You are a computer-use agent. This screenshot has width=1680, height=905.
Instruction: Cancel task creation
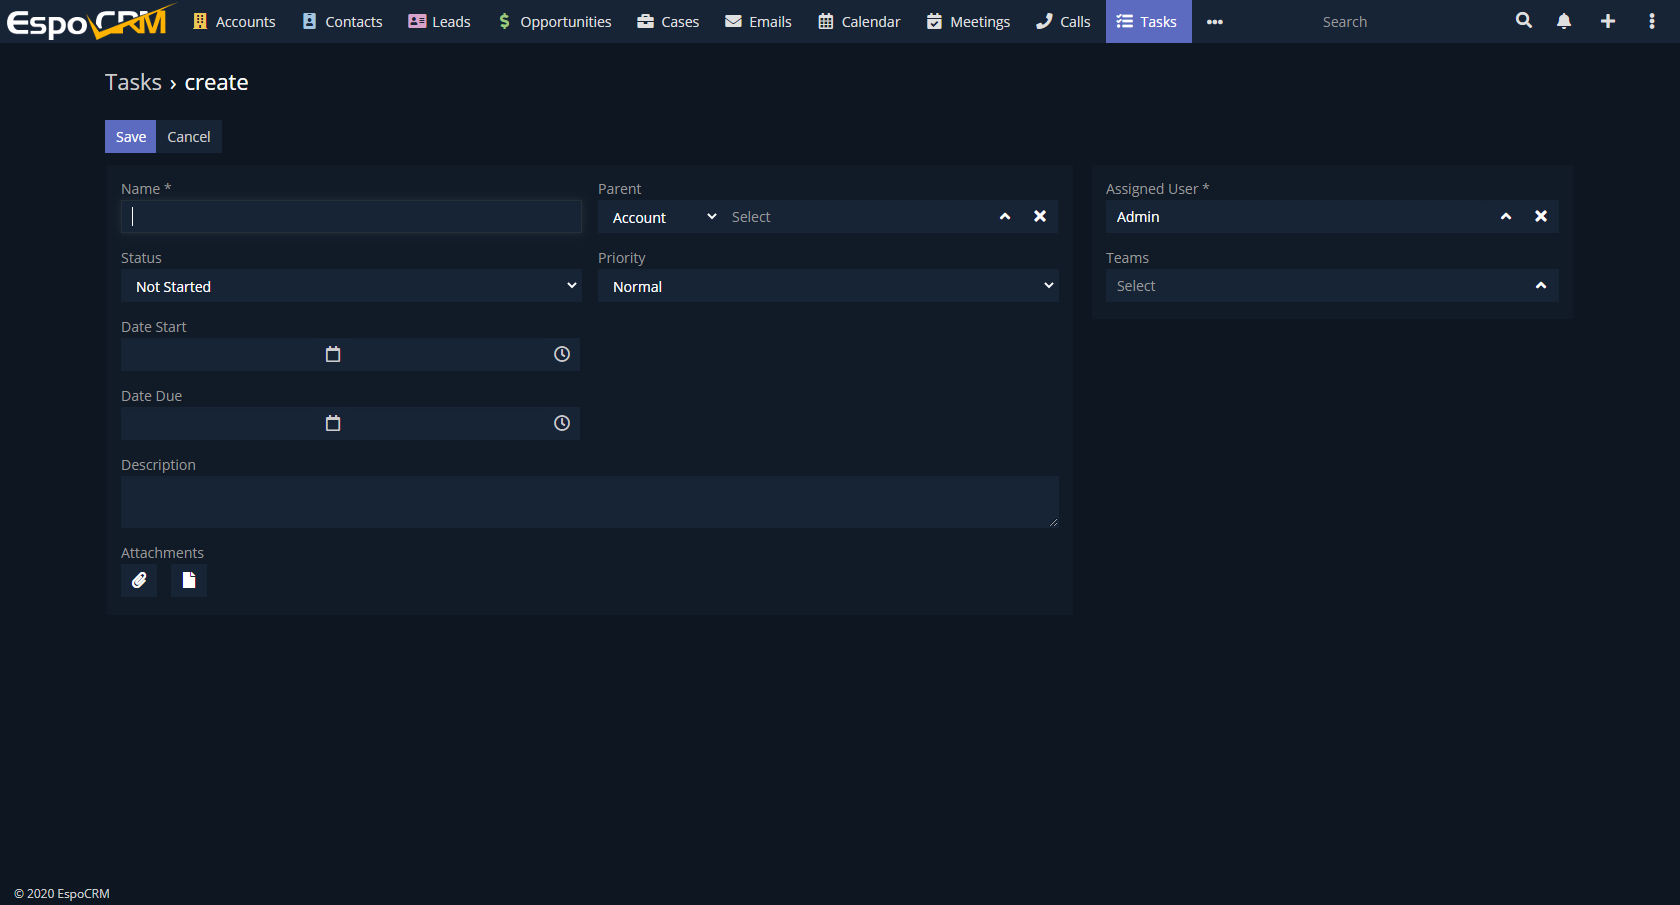[x=189, y=137]
